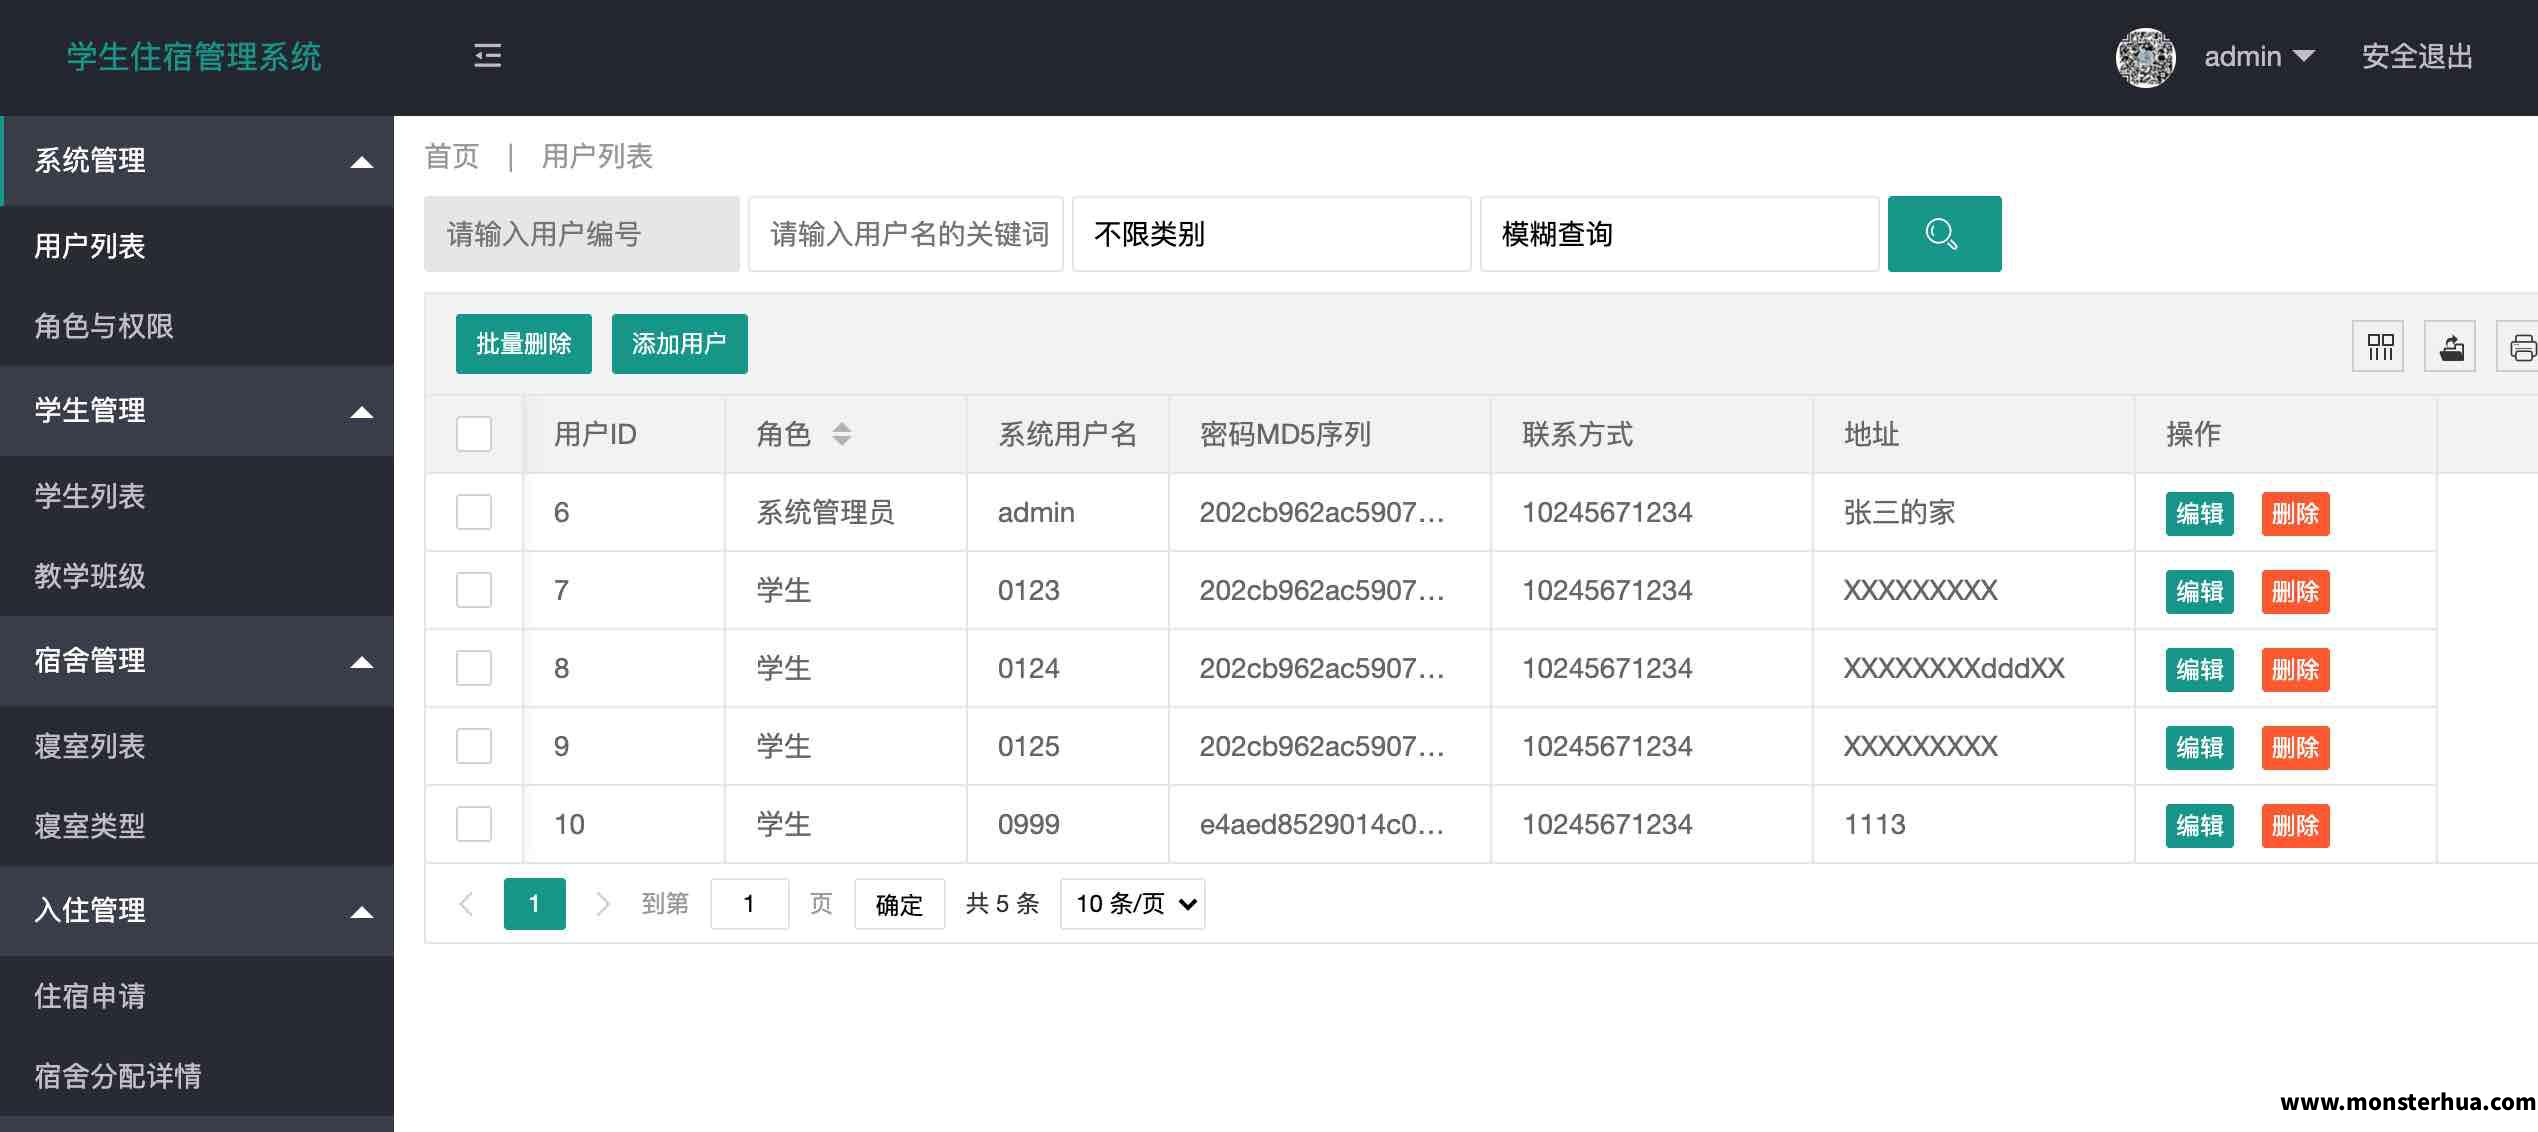Check the row for user ID 9
This screenshot has height=1132, width=2538.
pyautogui.click(x=474, y=746)
